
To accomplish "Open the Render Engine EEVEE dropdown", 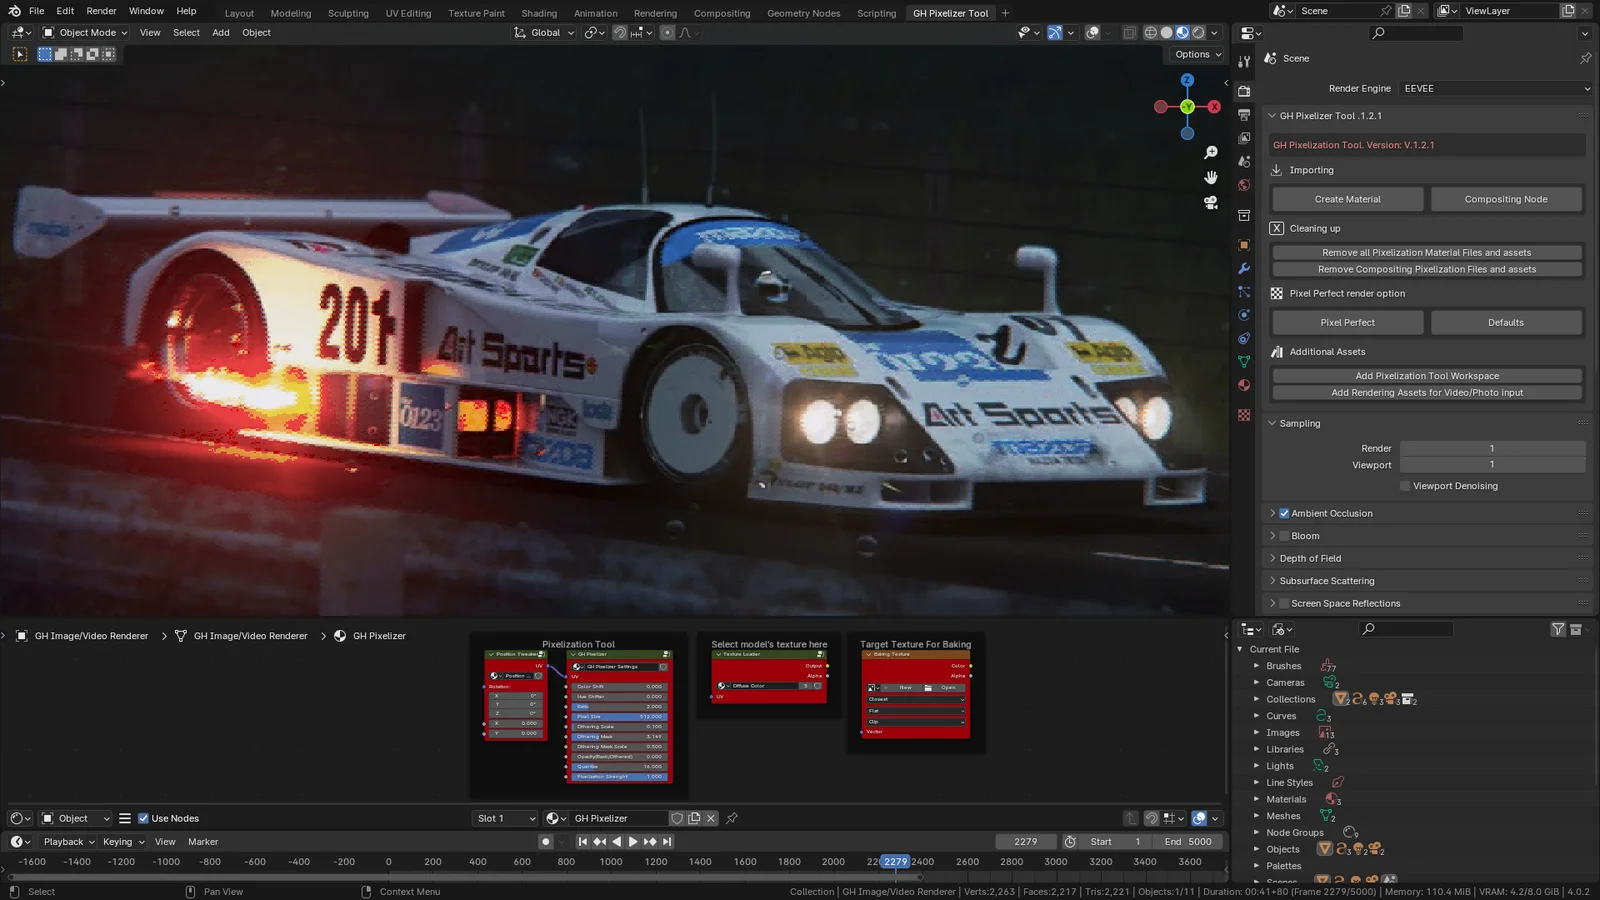I will (1495, 88).
